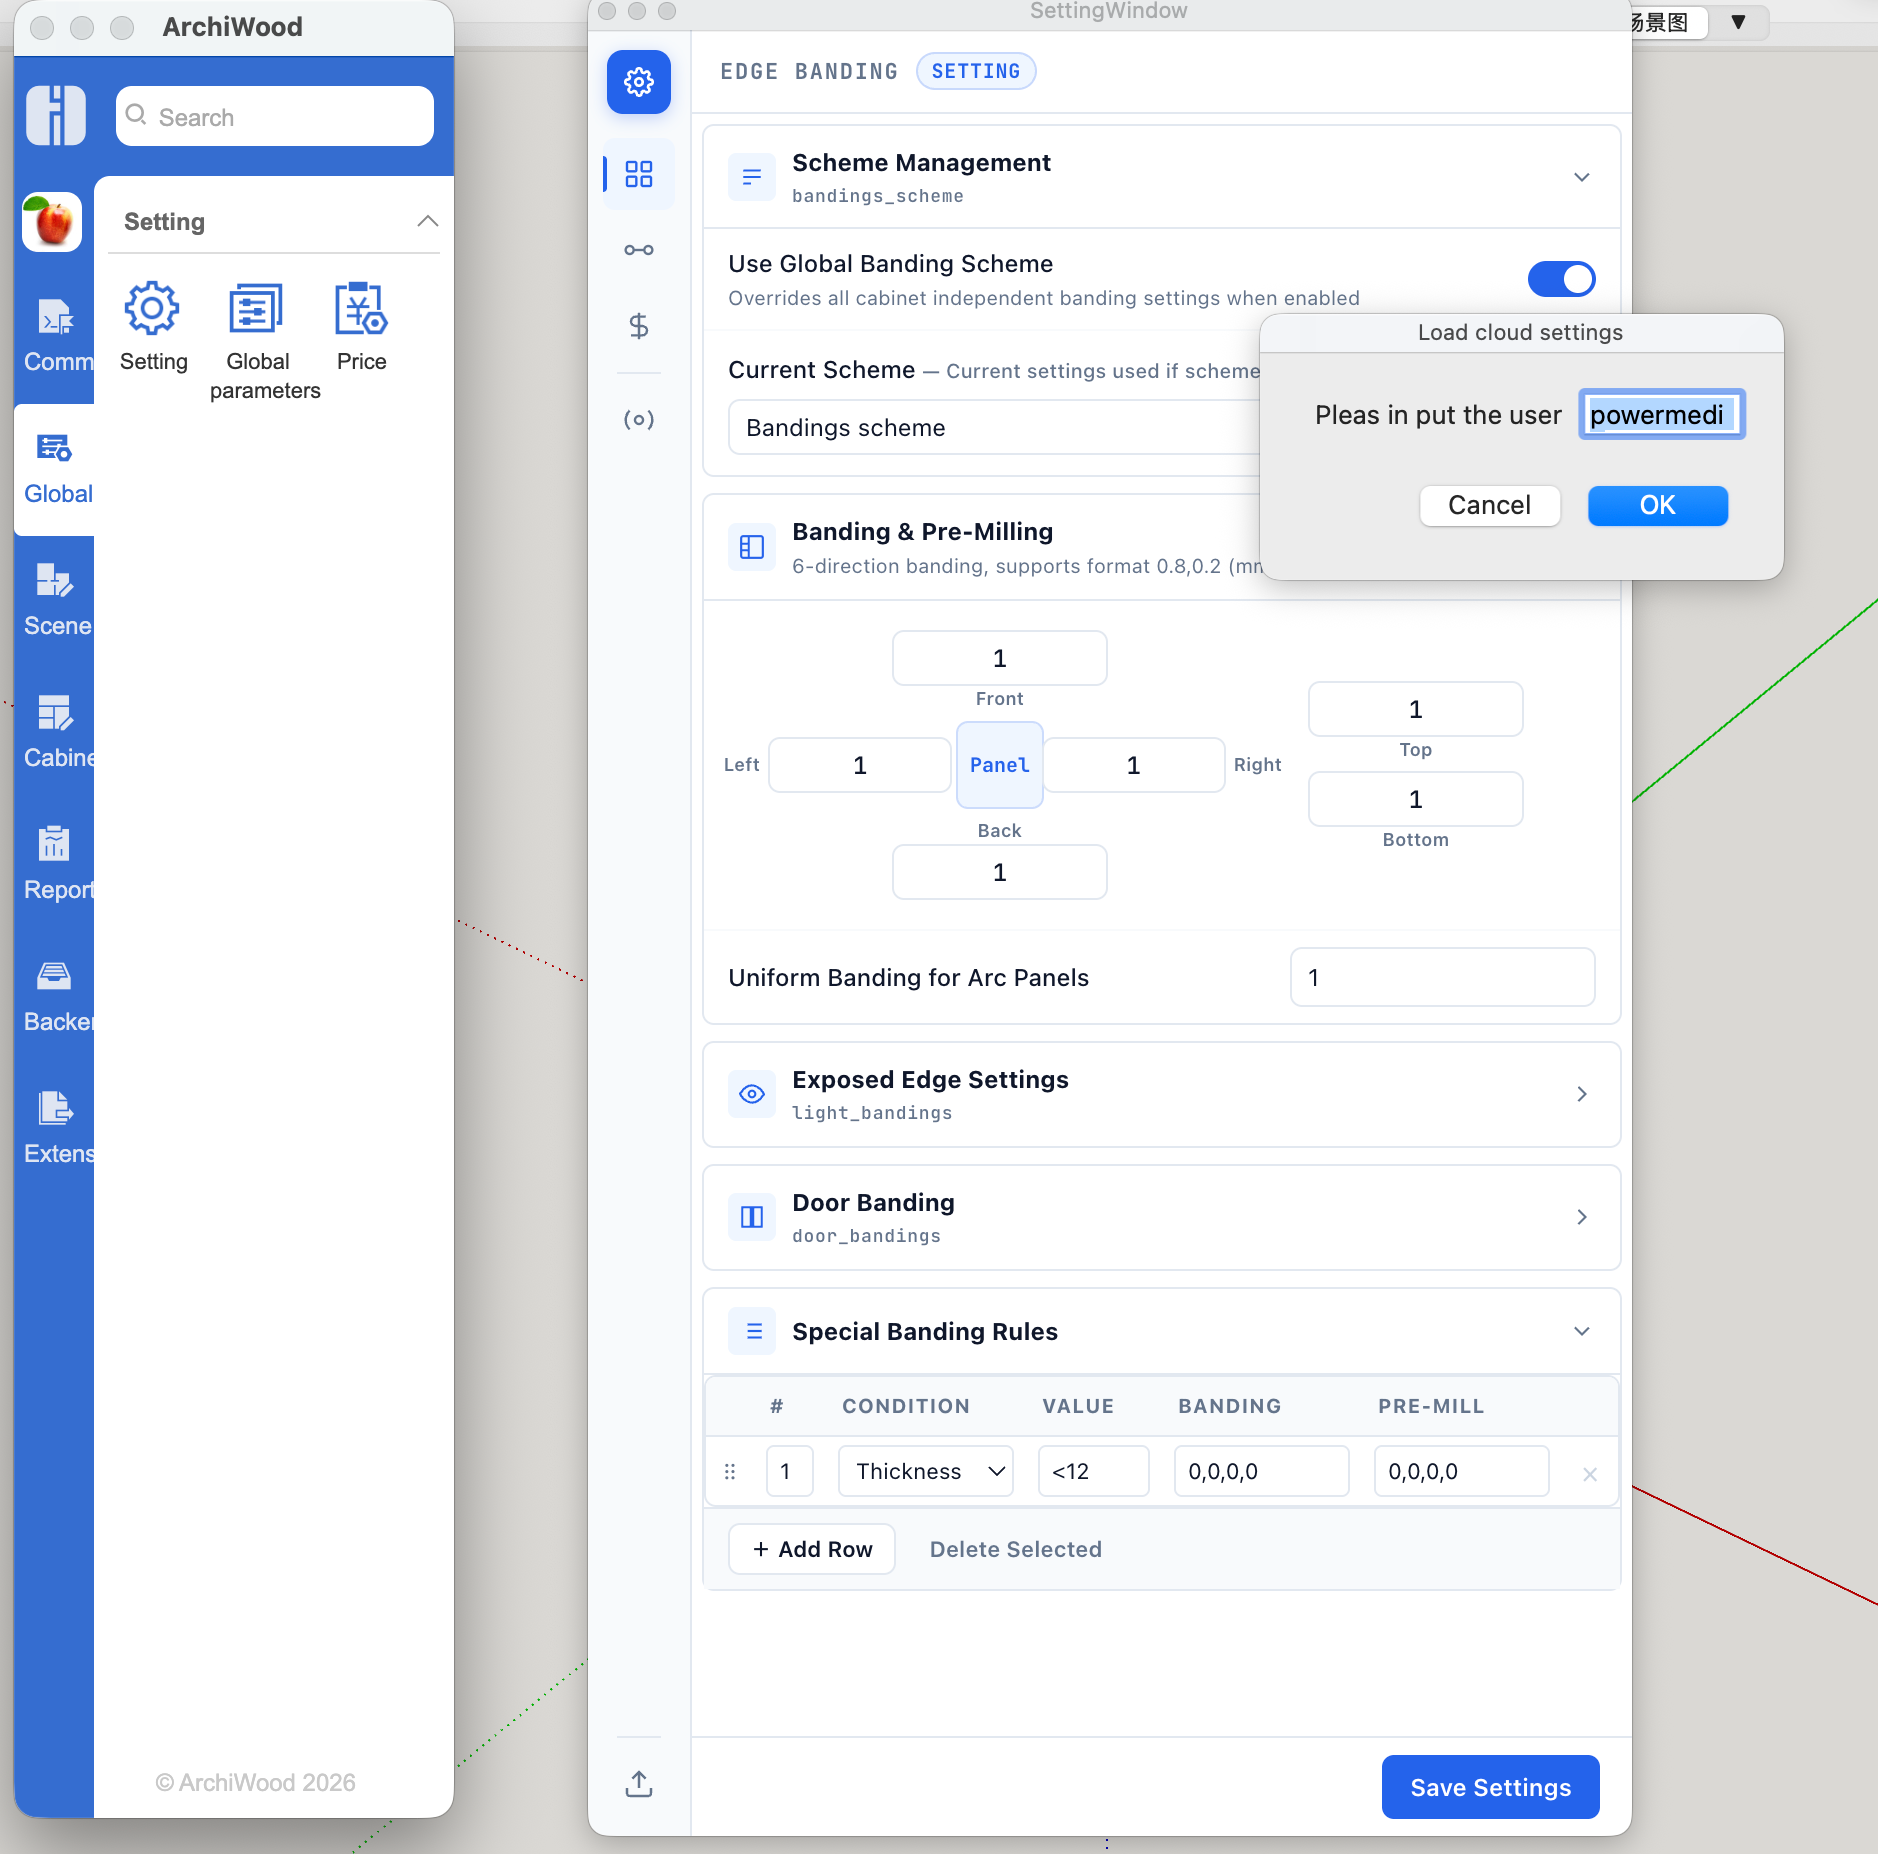Select the SETTING tab pill
Screen dimensions: 1878x1854
[976, 71]
